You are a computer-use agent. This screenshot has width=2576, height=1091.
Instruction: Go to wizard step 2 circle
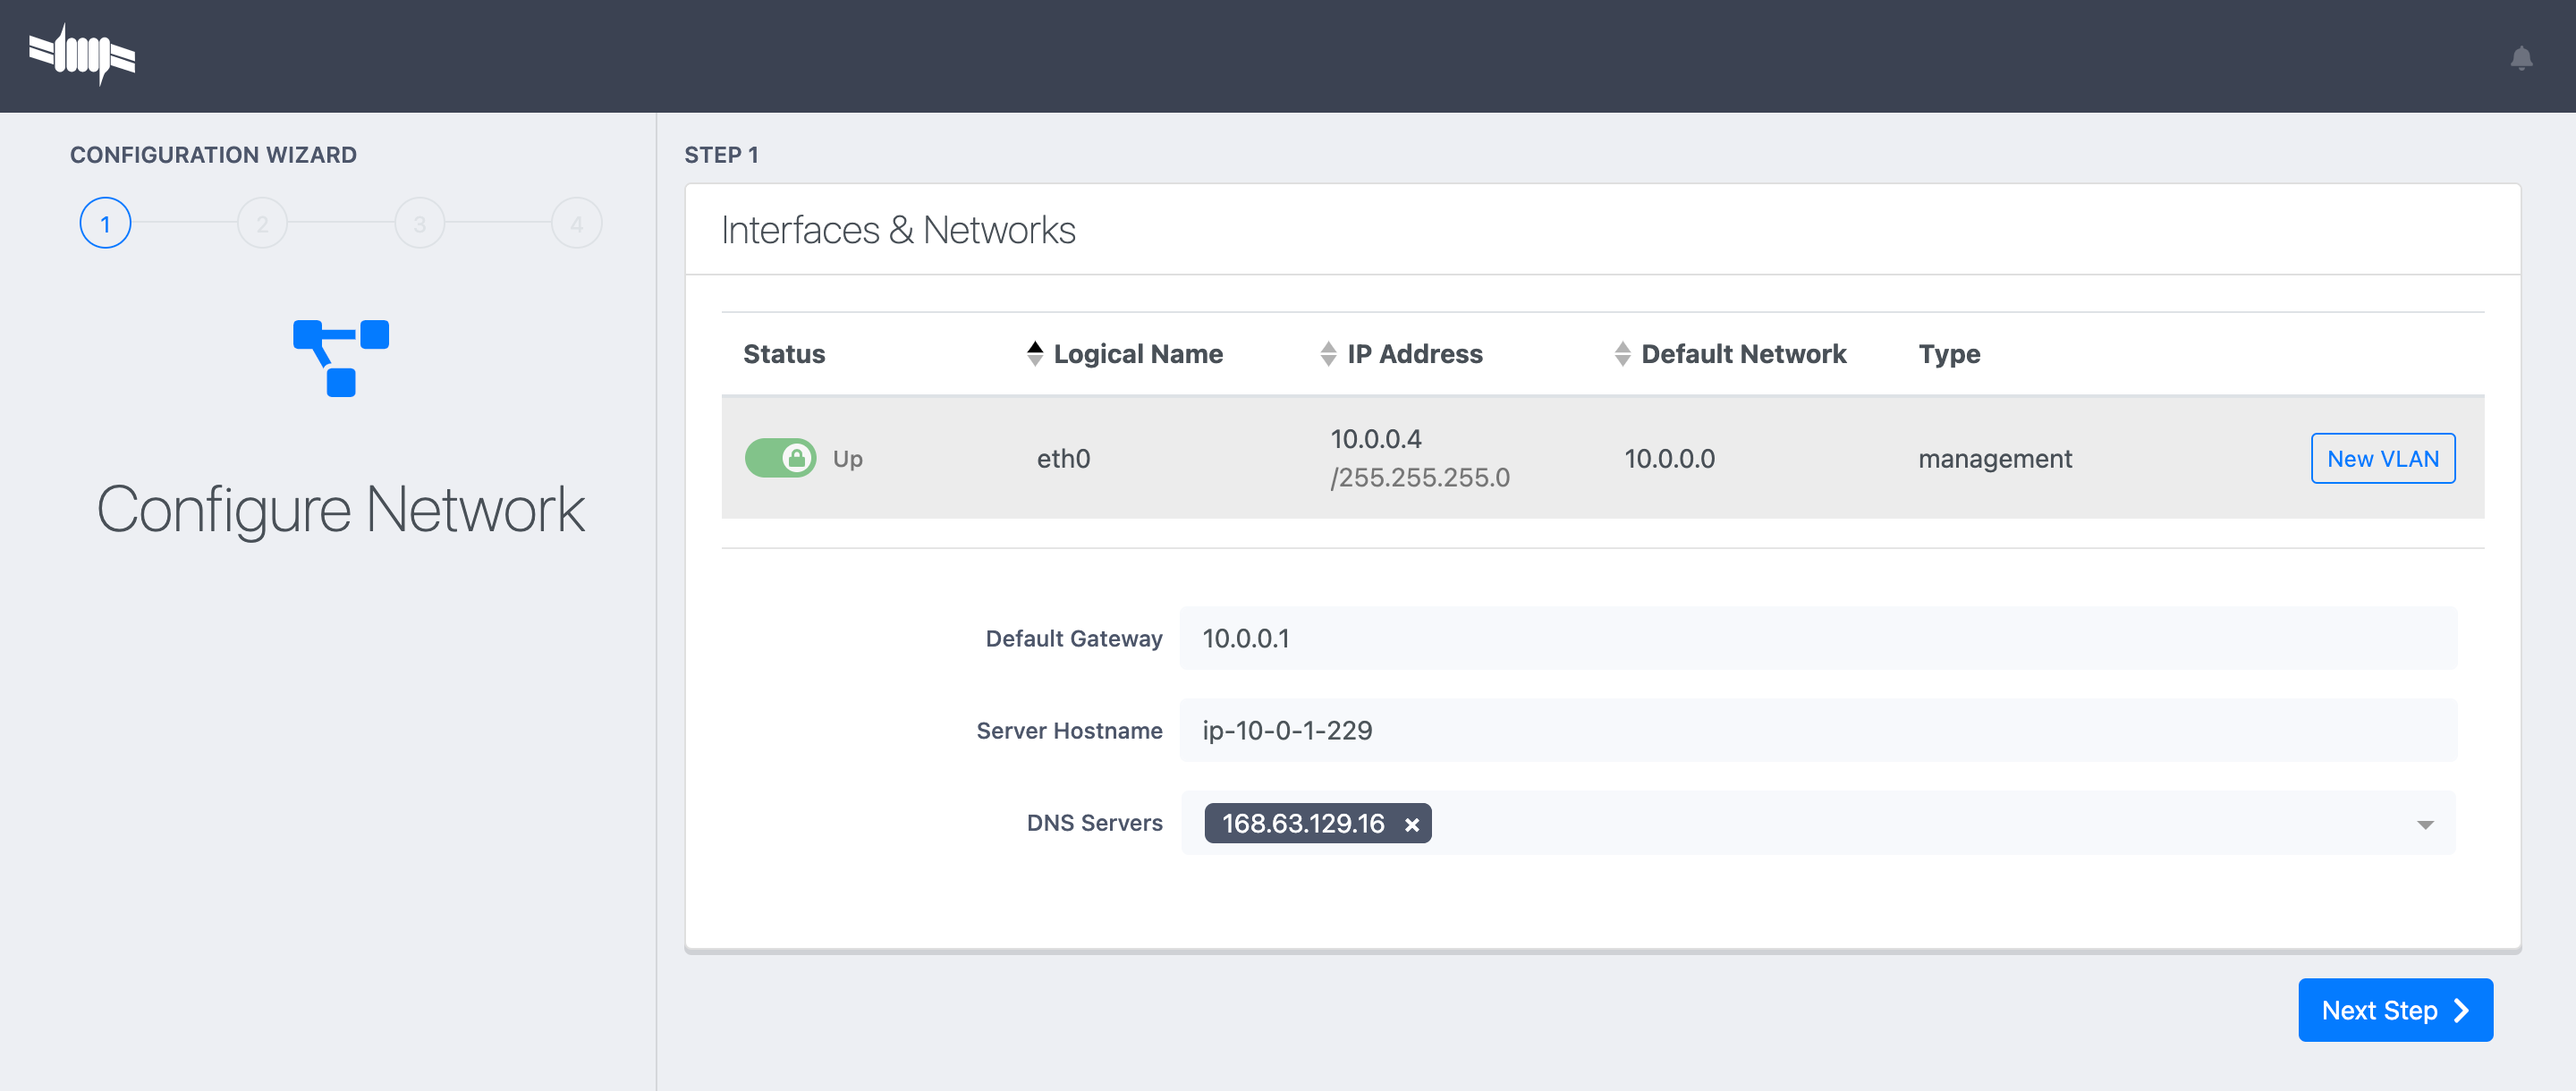(262, 223)
